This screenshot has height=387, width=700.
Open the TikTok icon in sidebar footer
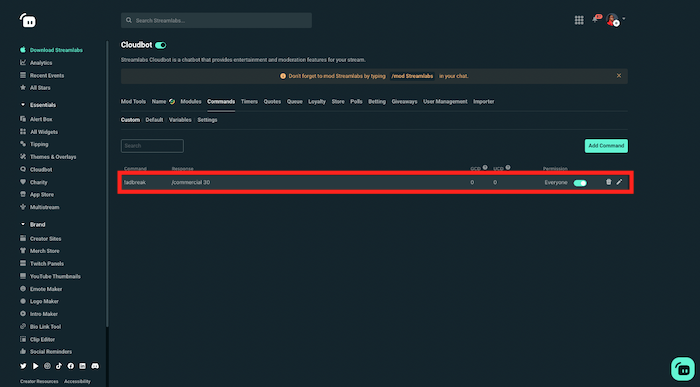[x=59, y=366]
